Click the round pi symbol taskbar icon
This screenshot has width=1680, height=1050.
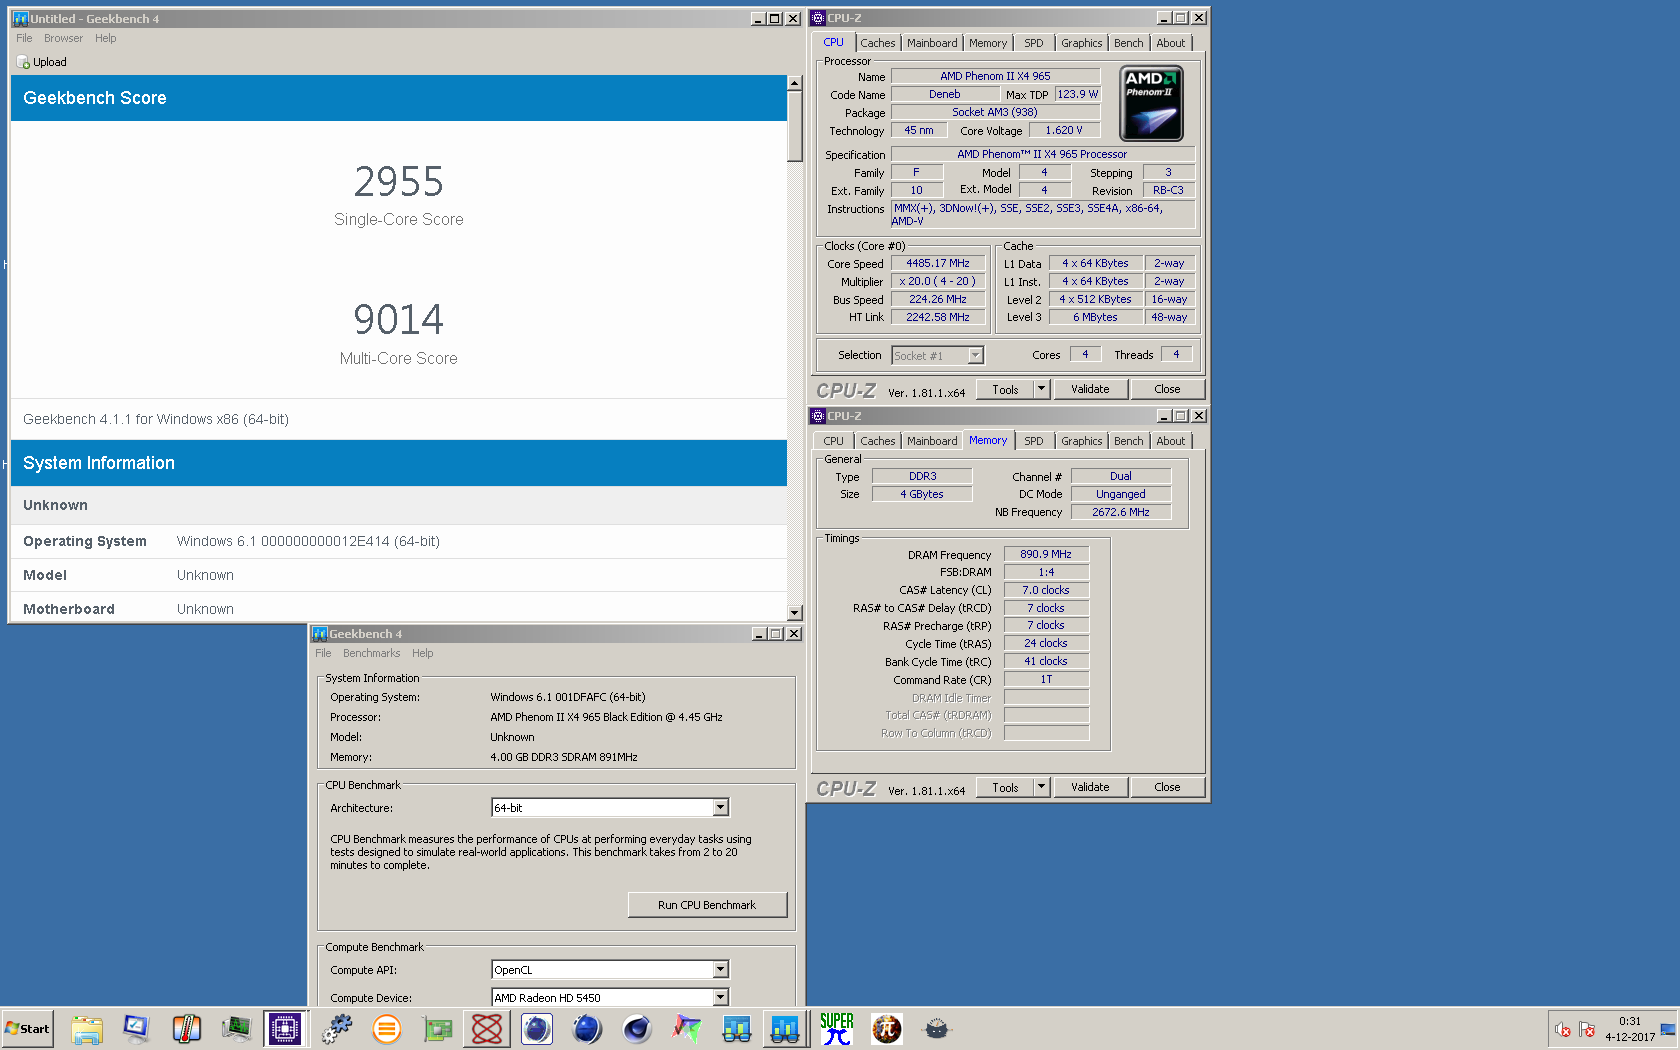click(887, 1029)
